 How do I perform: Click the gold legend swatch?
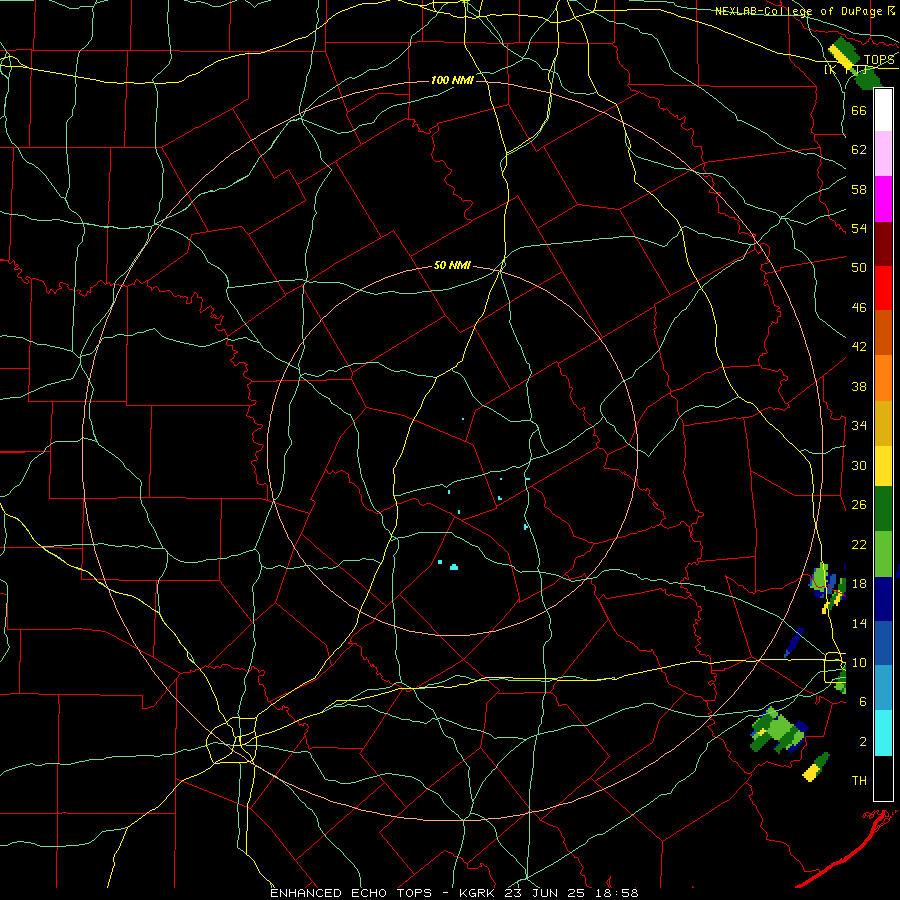coord(883,423)
